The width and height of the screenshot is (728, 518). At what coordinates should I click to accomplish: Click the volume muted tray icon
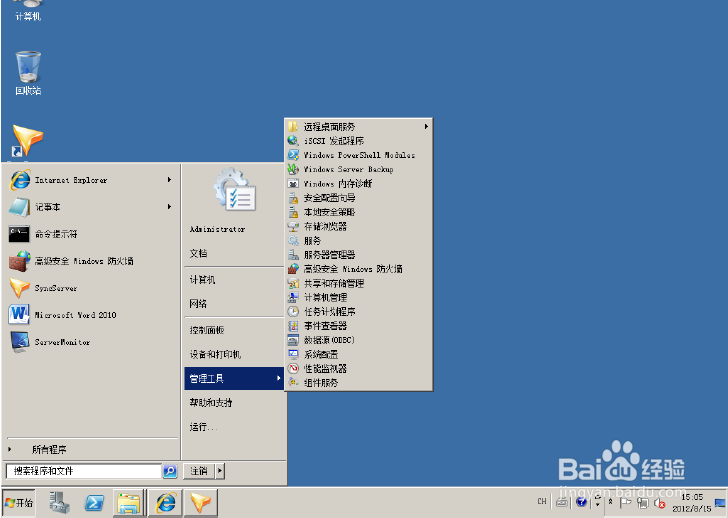[660, 503]
